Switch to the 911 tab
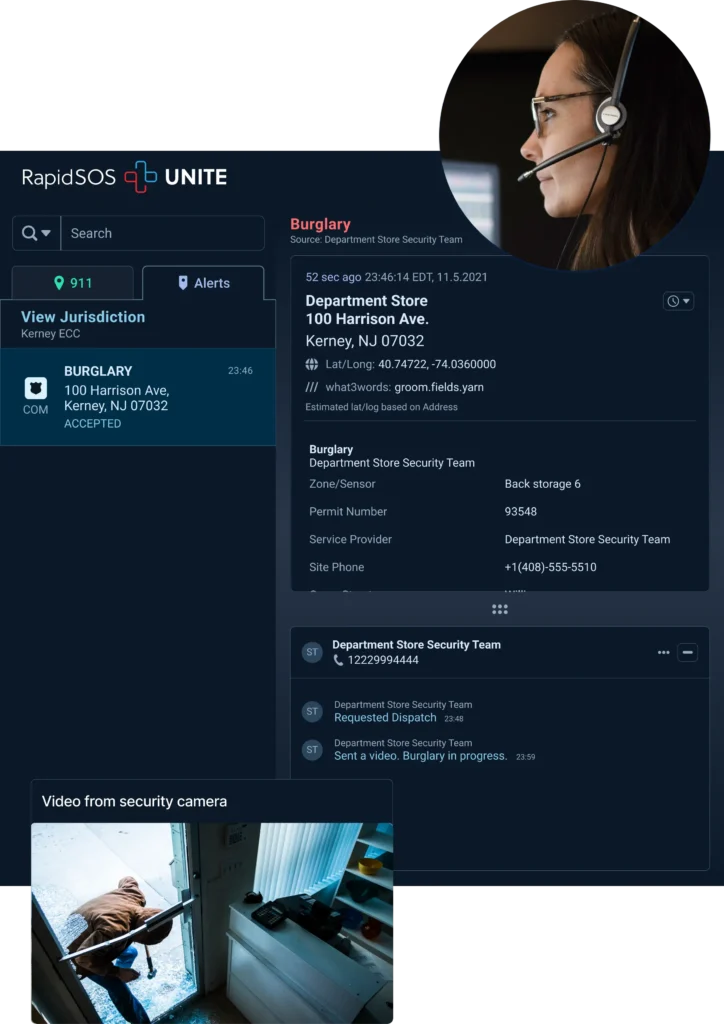Screen dimensions: 724x1024 72,283
